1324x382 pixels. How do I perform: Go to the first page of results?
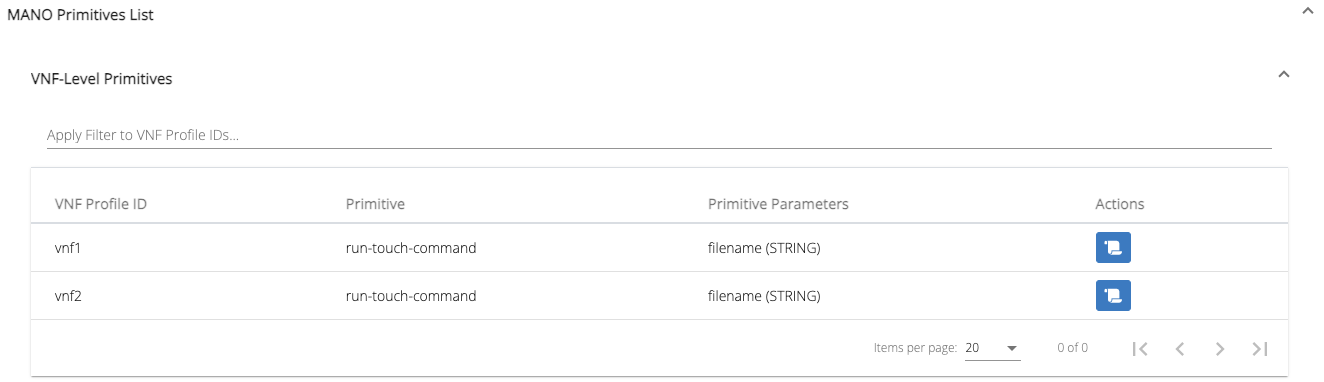tap(1139, 348)
